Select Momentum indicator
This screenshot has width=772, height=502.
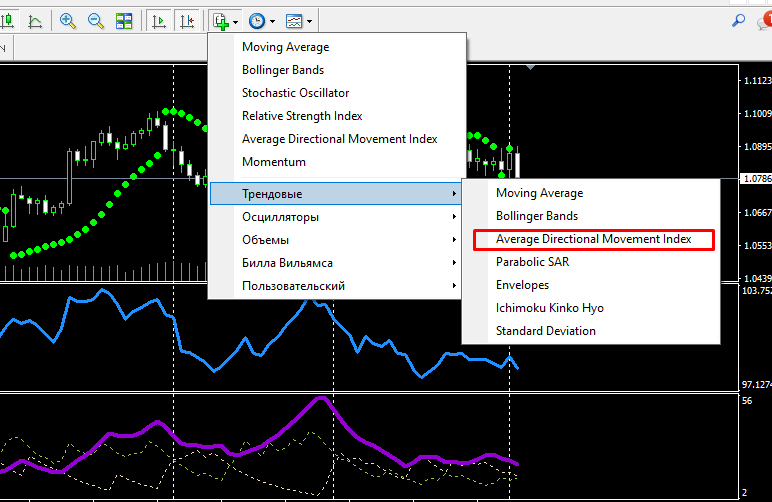337,162
